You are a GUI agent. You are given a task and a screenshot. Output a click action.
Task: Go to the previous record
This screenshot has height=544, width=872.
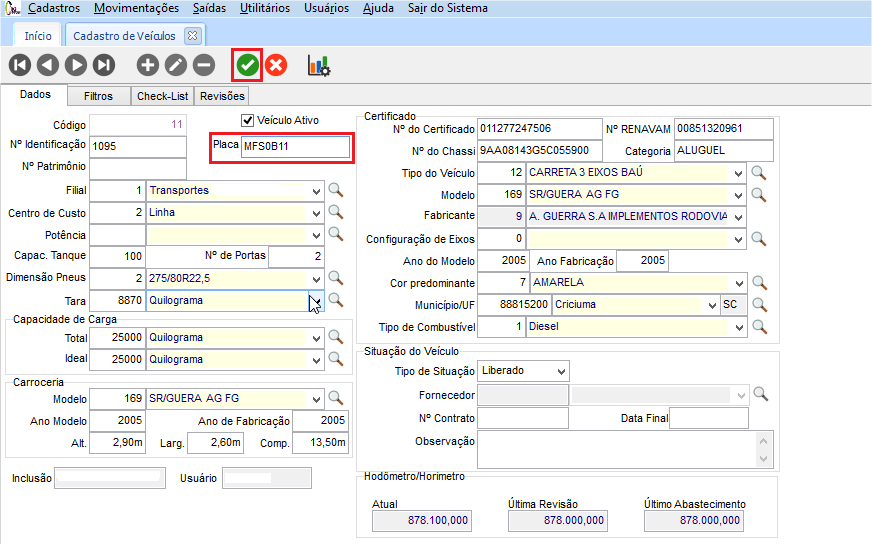(x=47, y=66)
